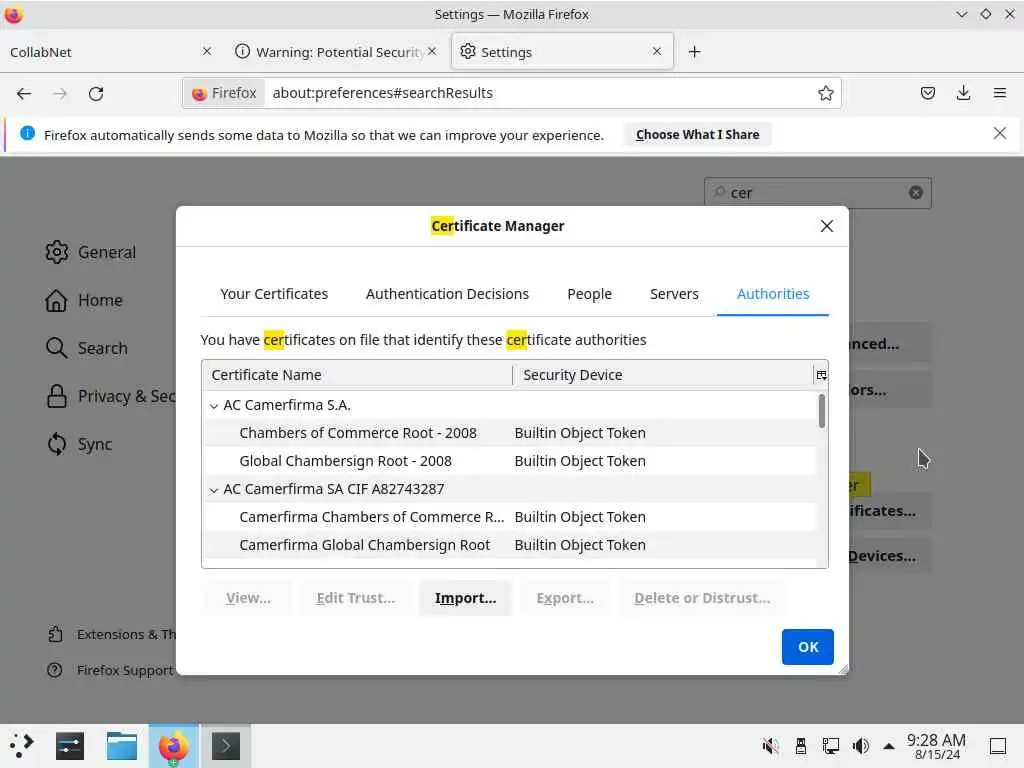Open the column picker in the certificate list

click(821, 375)
